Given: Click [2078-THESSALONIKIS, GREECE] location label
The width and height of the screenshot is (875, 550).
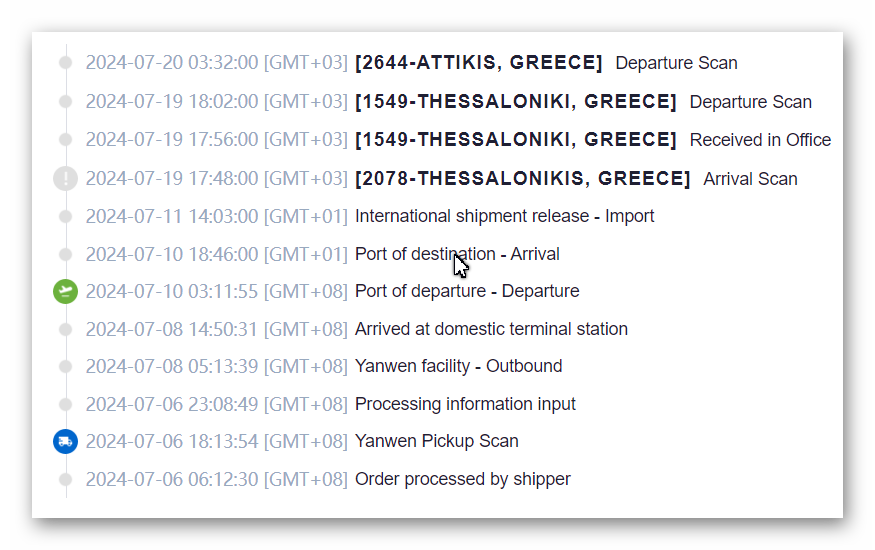Looking at the screenshot, I should (x=523, y=178).
